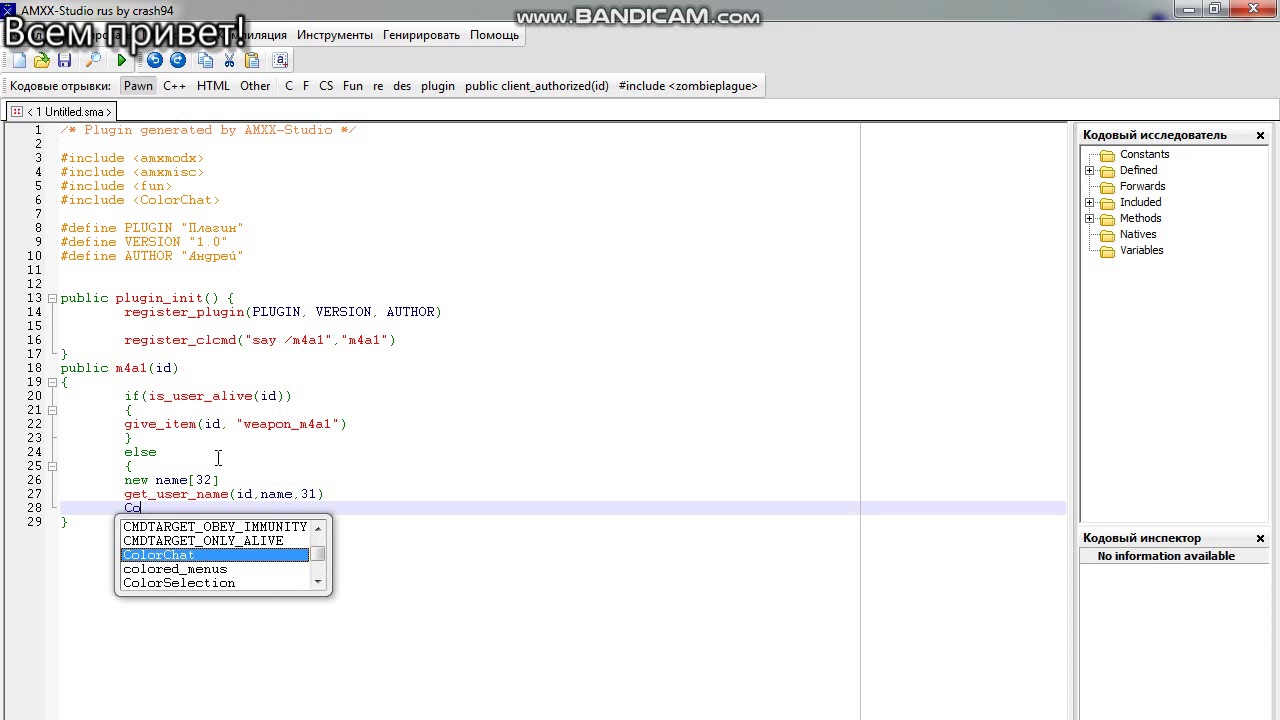Choose CMDTARGET_ONLY_ALIVE from autocomplete
The height and width of the screenshot is (720, 1280).
pyautogui.click(x=215, y=541)
